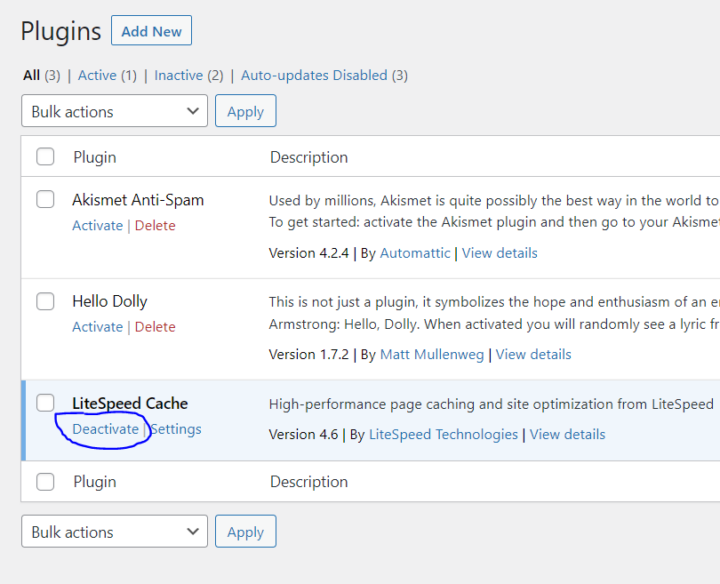Toggle the select-all checkbox in table header
This screenshot has height=584, width=720.
click(x=46, y=157)
